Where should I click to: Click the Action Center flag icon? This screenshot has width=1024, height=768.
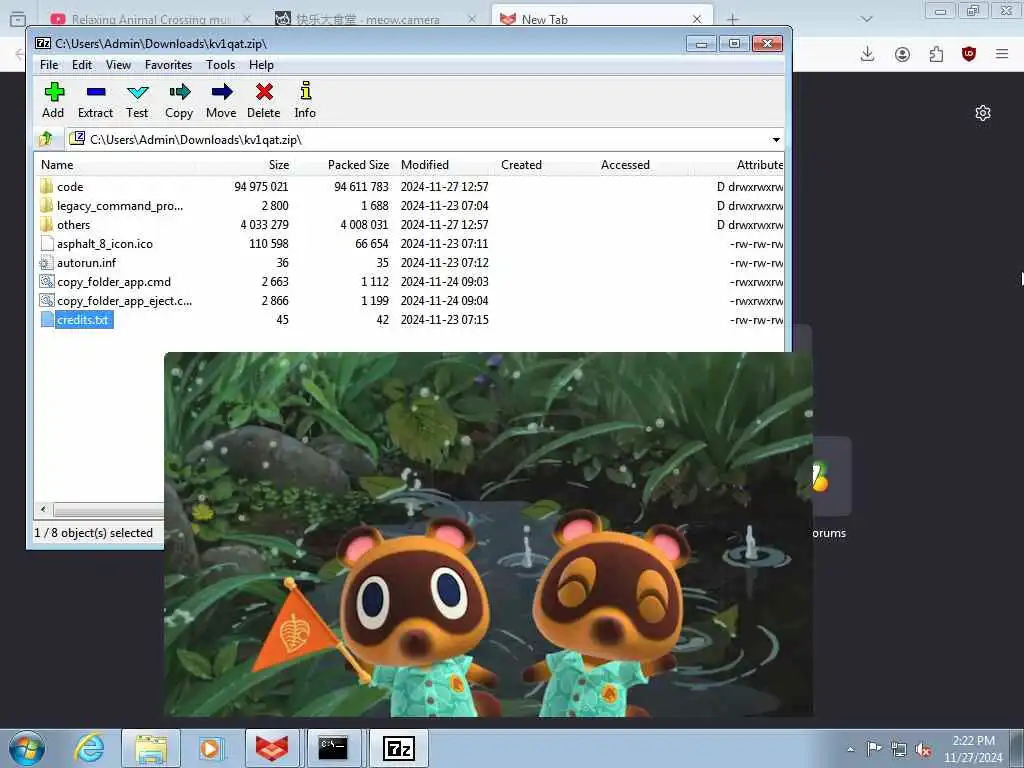click(x=874, y=749)
